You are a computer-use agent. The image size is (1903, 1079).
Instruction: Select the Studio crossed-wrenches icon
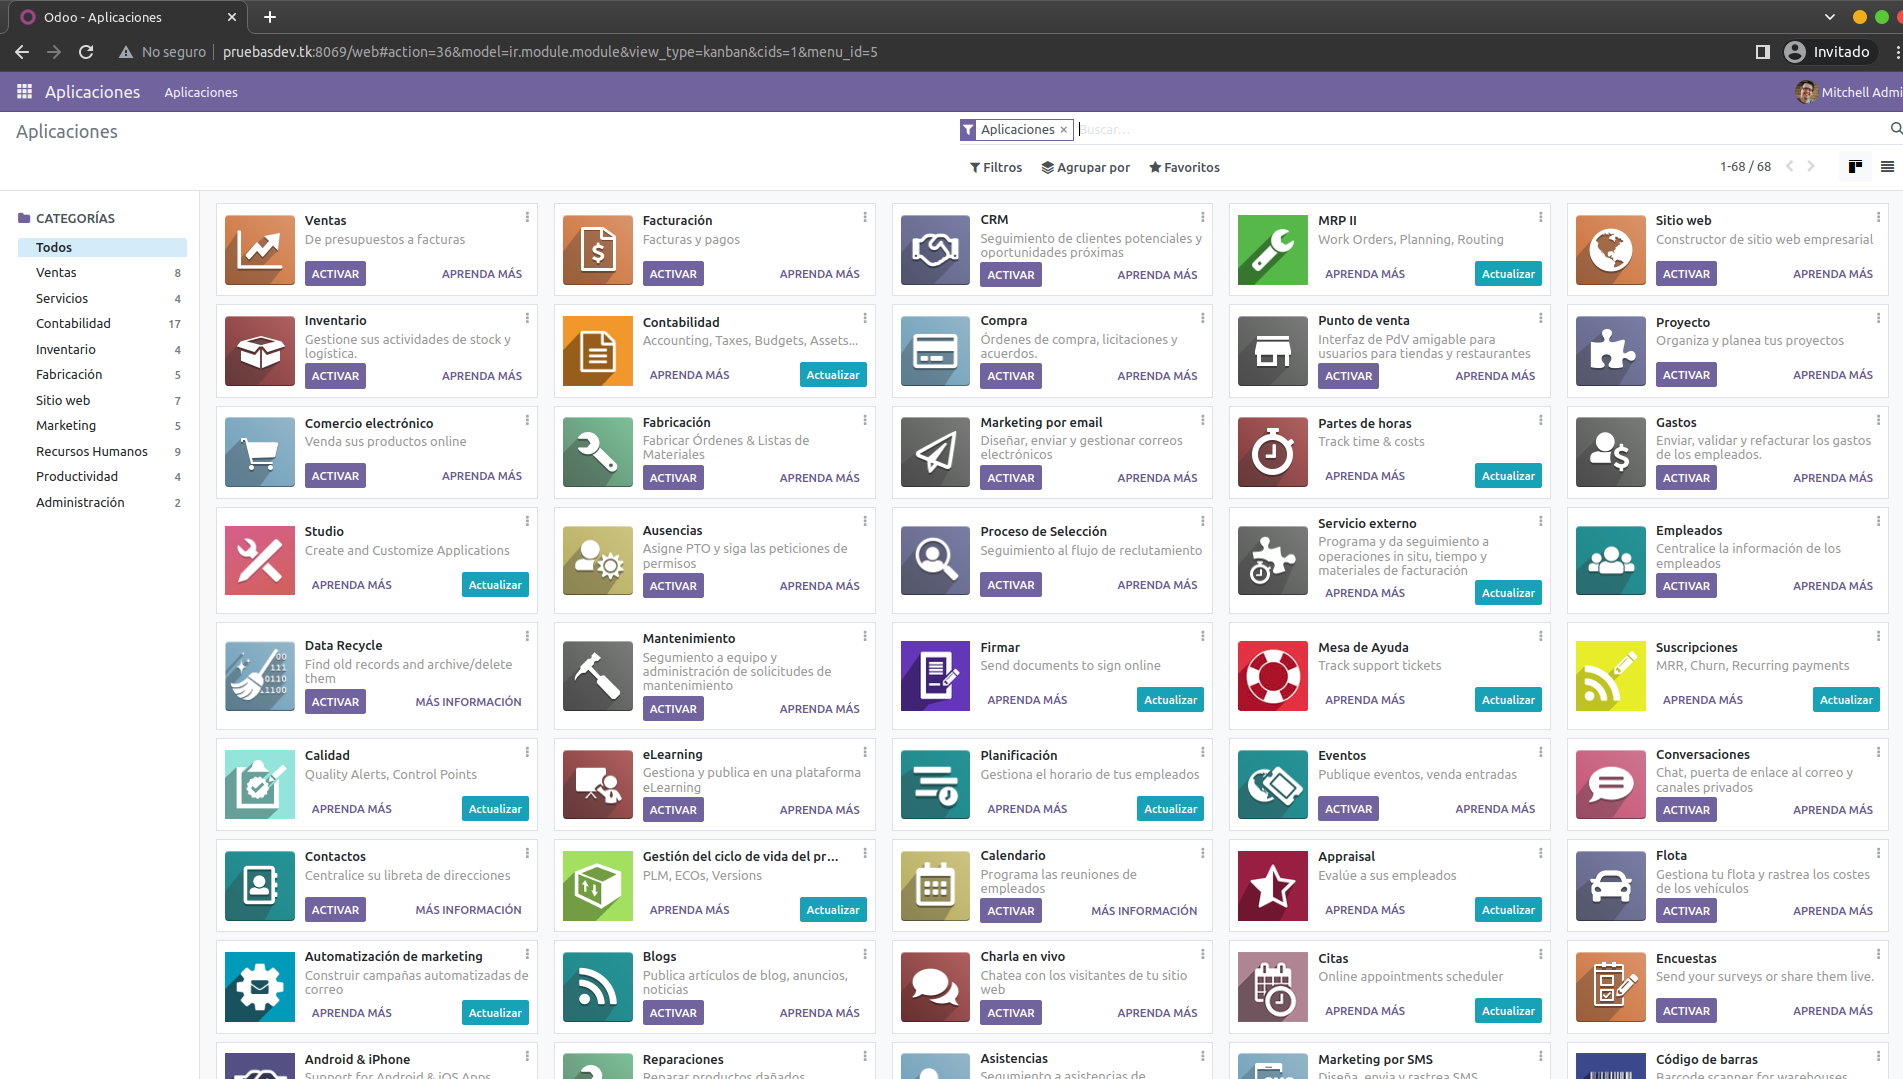[x=259, y=560]
